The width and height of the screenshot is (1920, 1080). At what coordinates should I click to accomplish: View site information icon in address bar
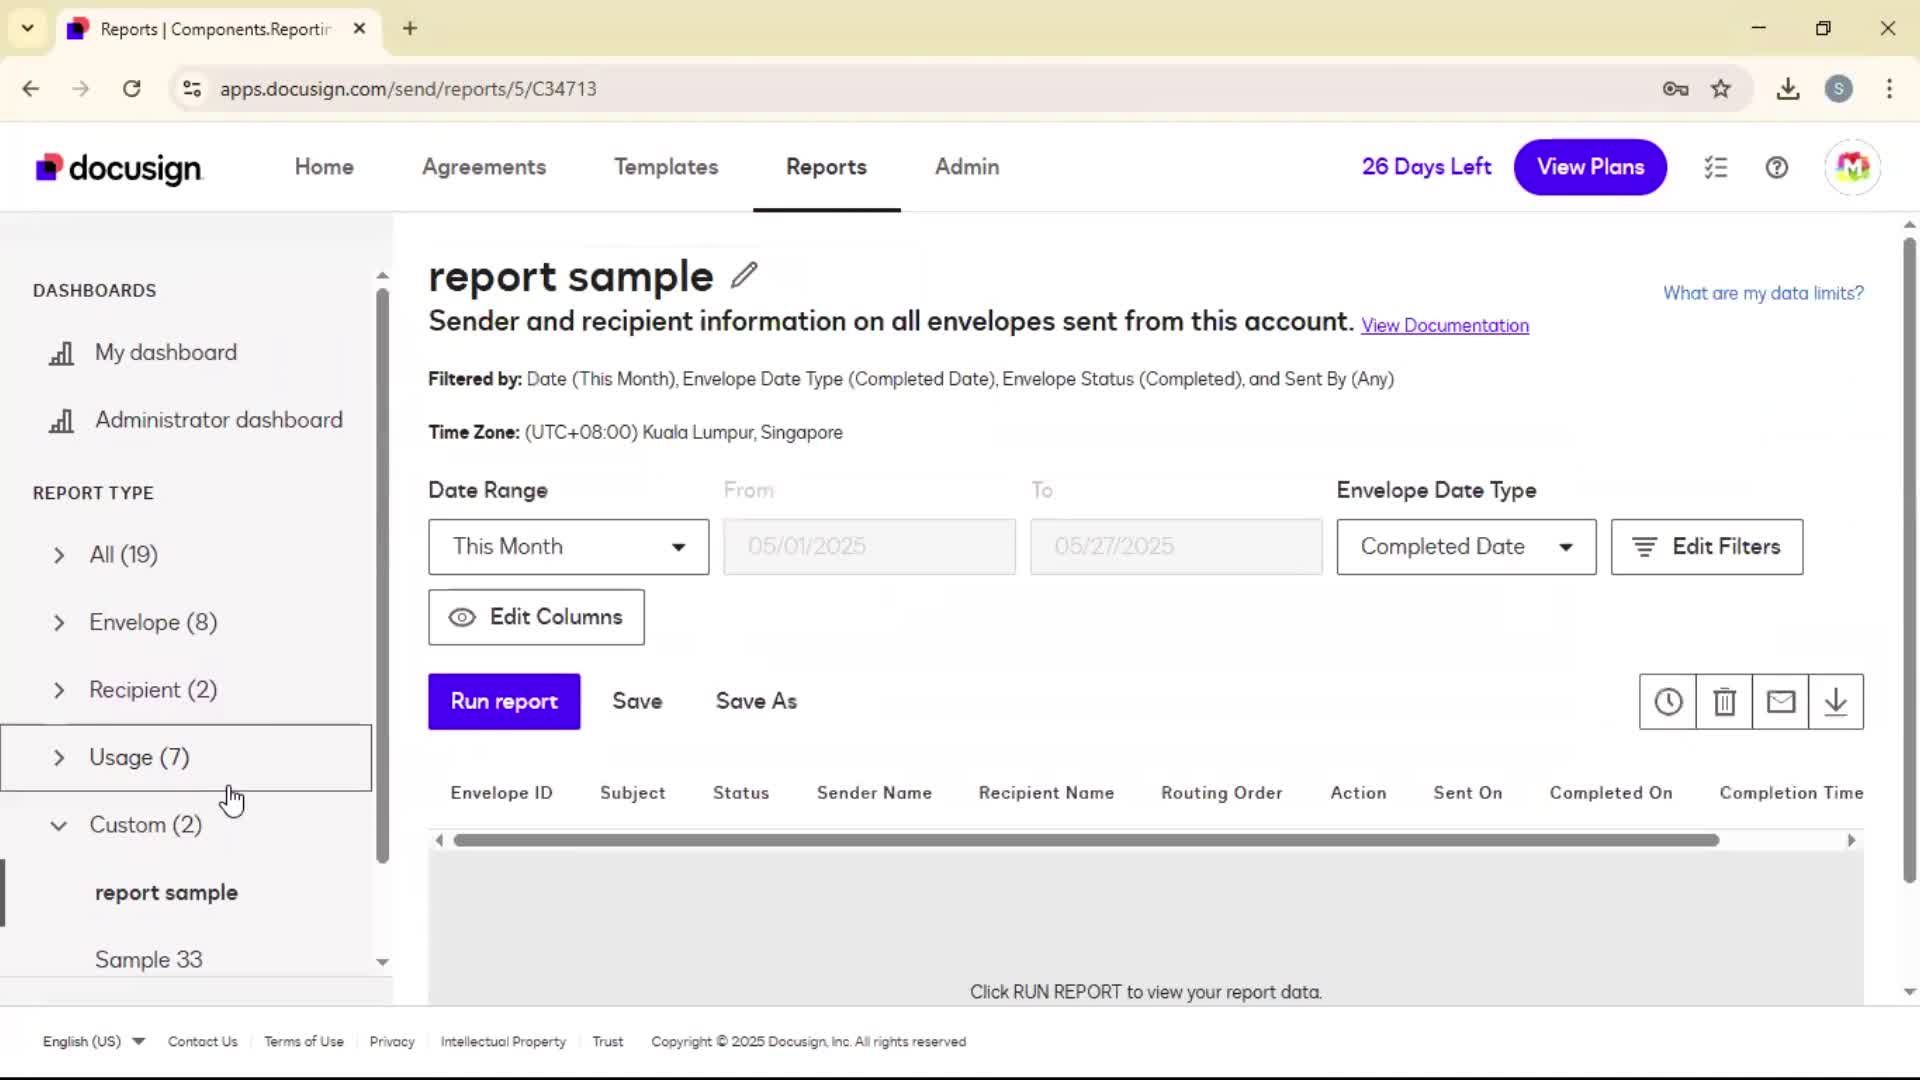coord(192,89)
